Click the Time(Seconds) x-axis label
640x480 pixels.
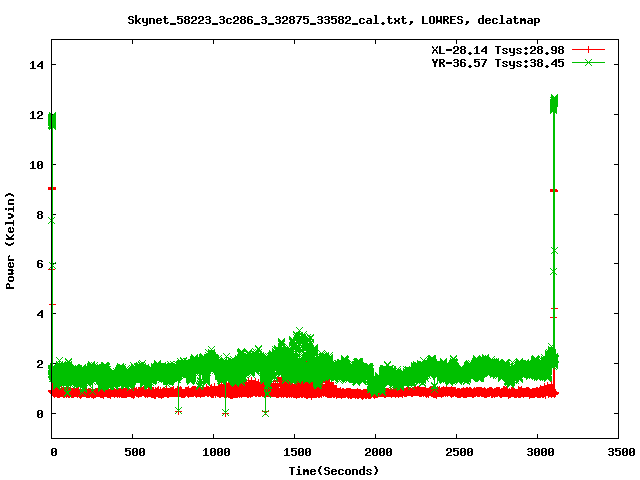333,471
